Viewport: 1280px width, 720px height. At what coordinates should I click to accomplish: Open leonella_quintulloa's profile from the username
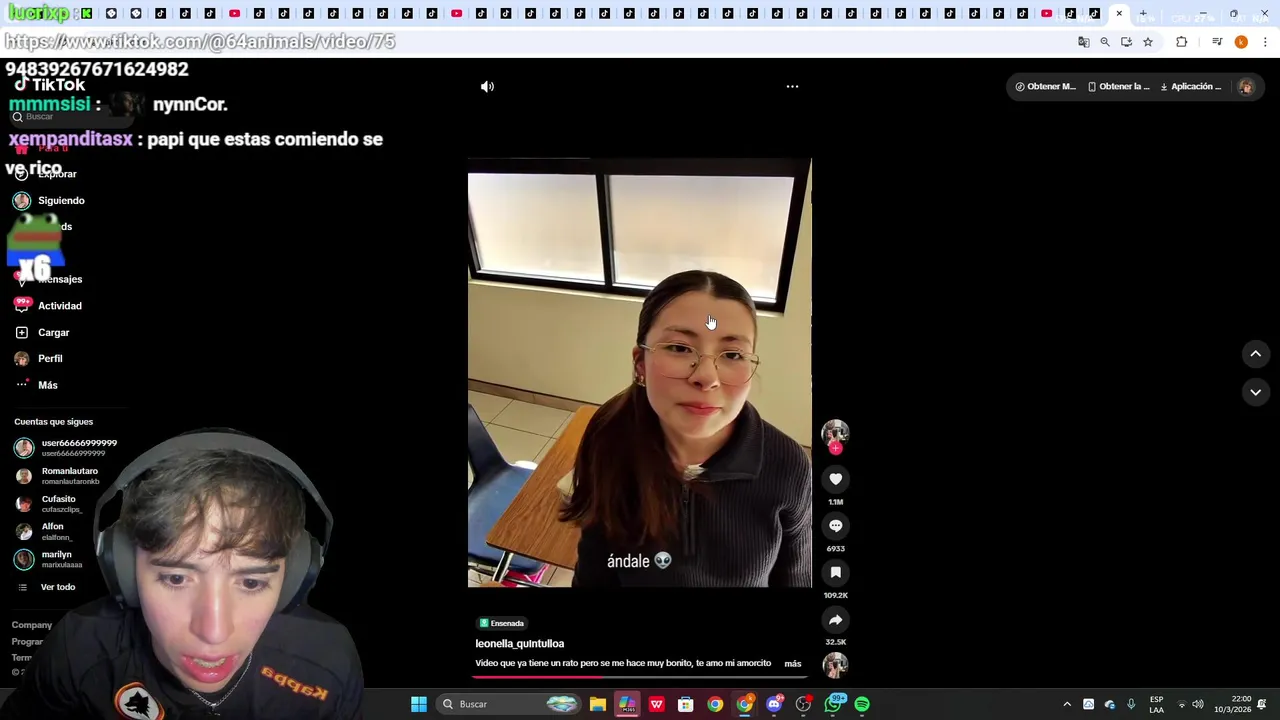[520, 644]
